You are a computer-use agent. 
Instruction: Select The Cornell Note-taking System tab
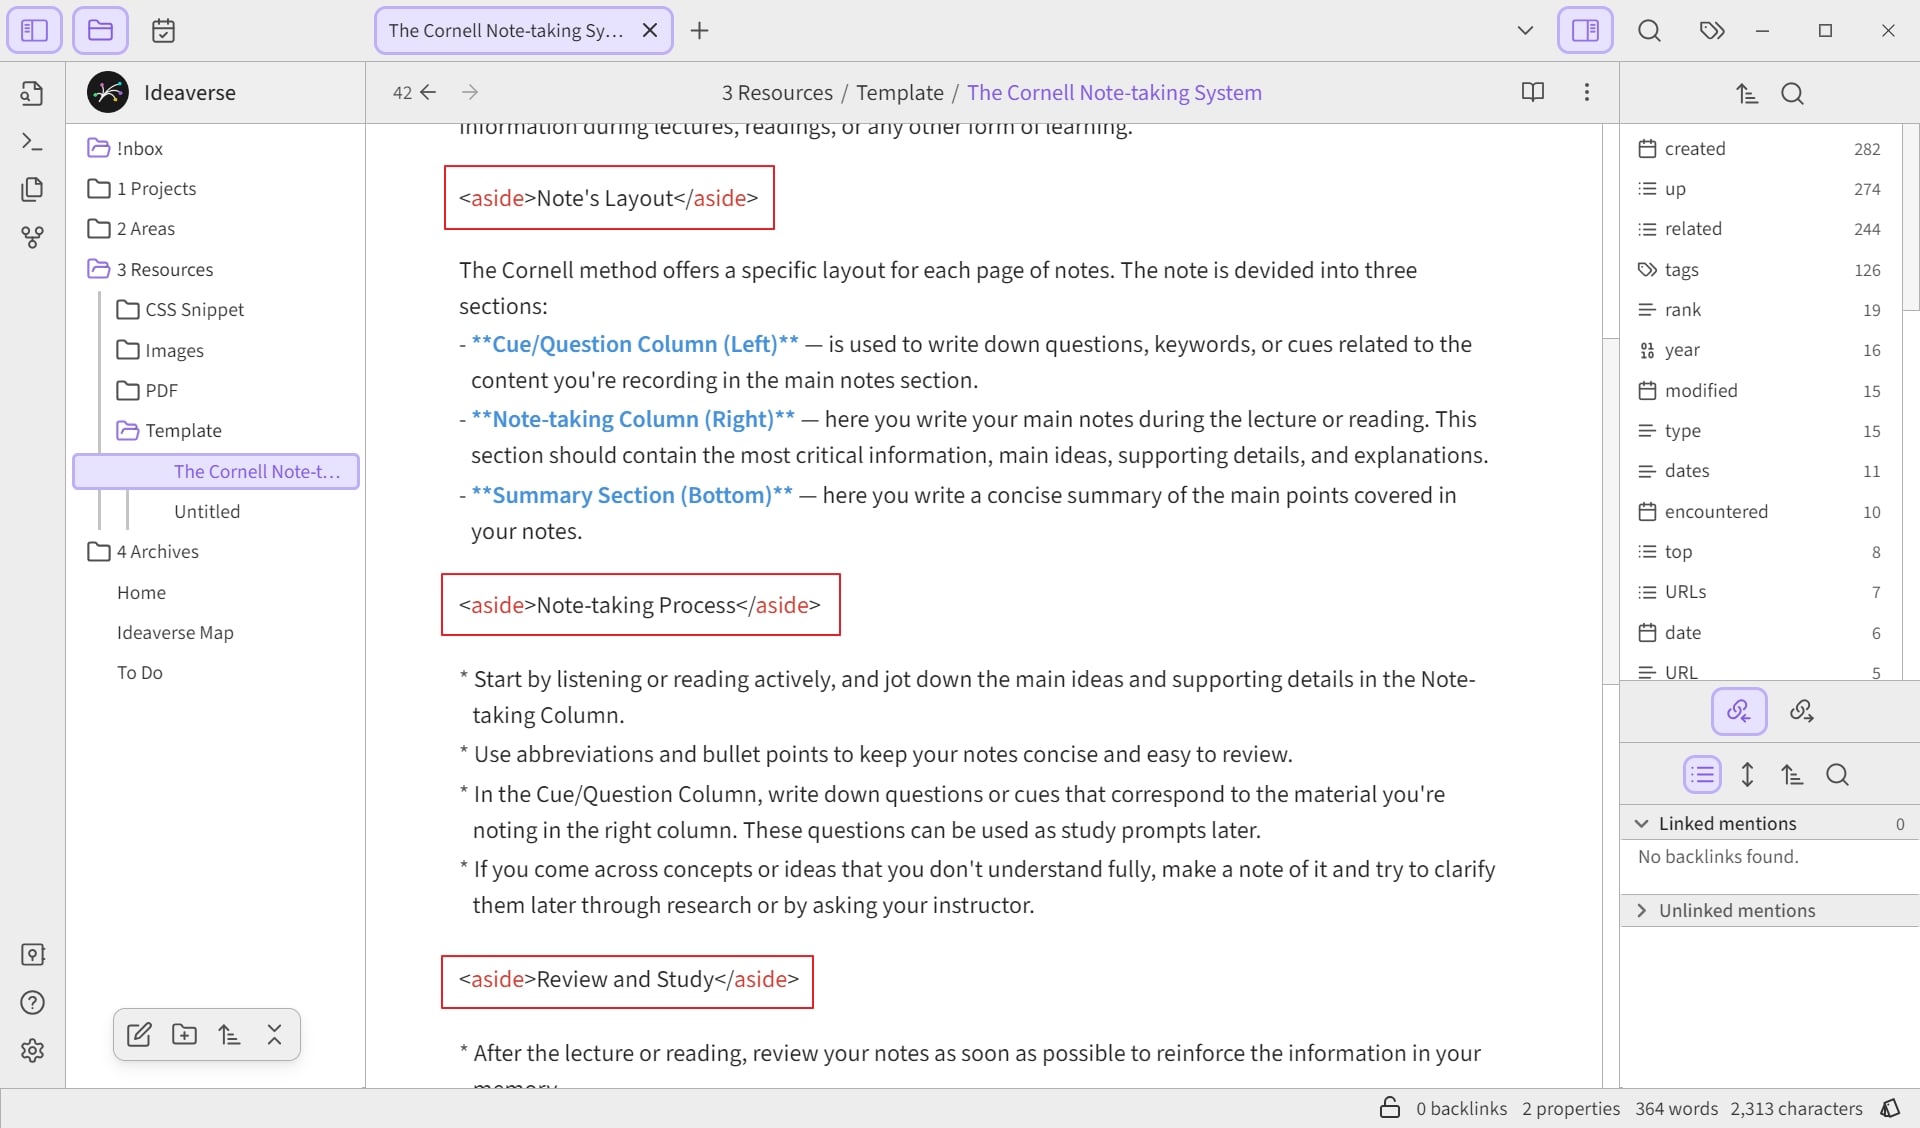coord(506,30)
